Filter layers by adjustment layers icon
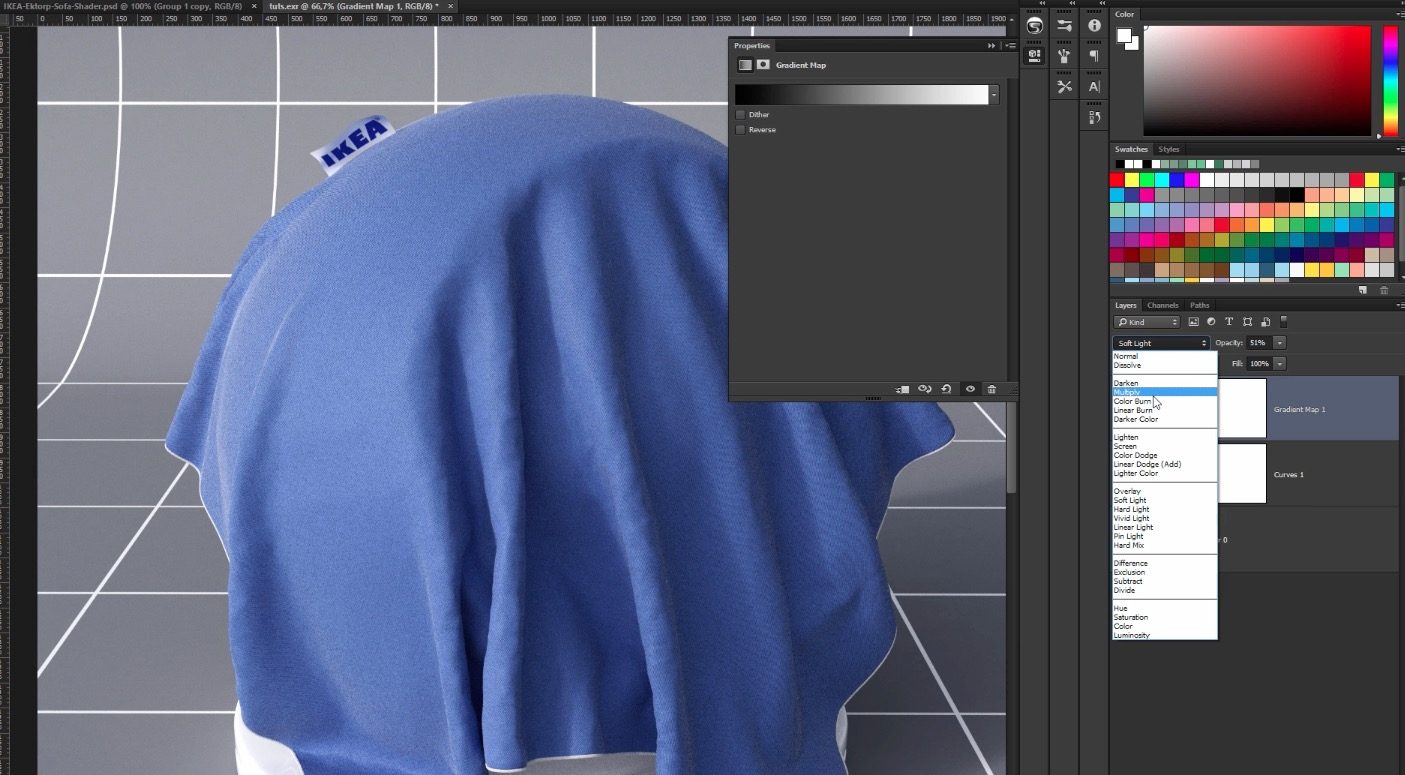The image size is (1405, 775). pos(1211,322)
